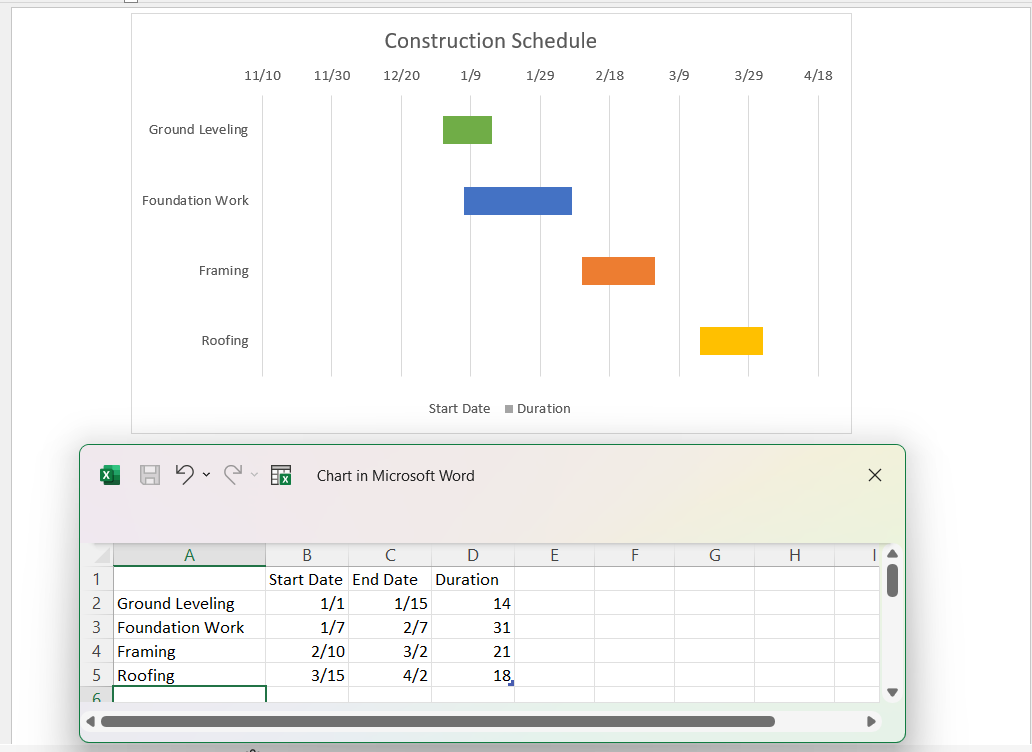Image resolution: width=1032 pixels, height=752 pixels.
Task: Select the yellow Roofing bar
Action: click(x=731, y=341)
